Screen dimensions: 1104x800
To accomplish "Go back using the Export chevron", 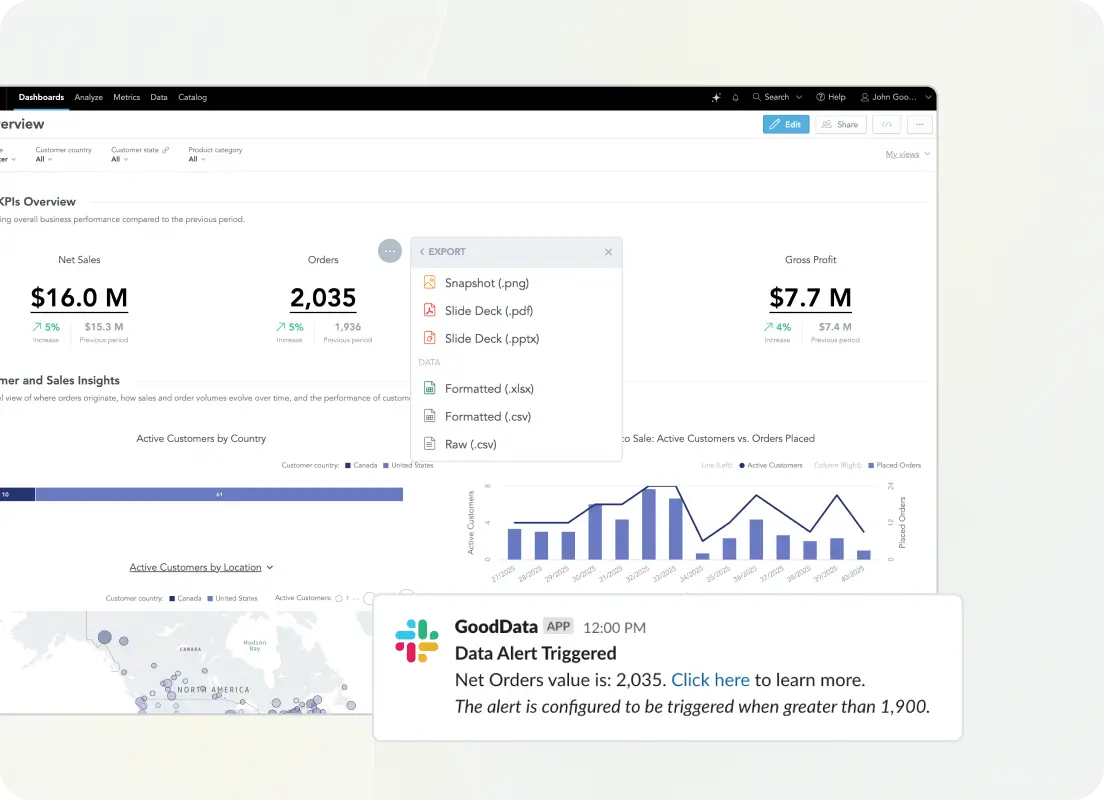I will (x=422, y=252).
